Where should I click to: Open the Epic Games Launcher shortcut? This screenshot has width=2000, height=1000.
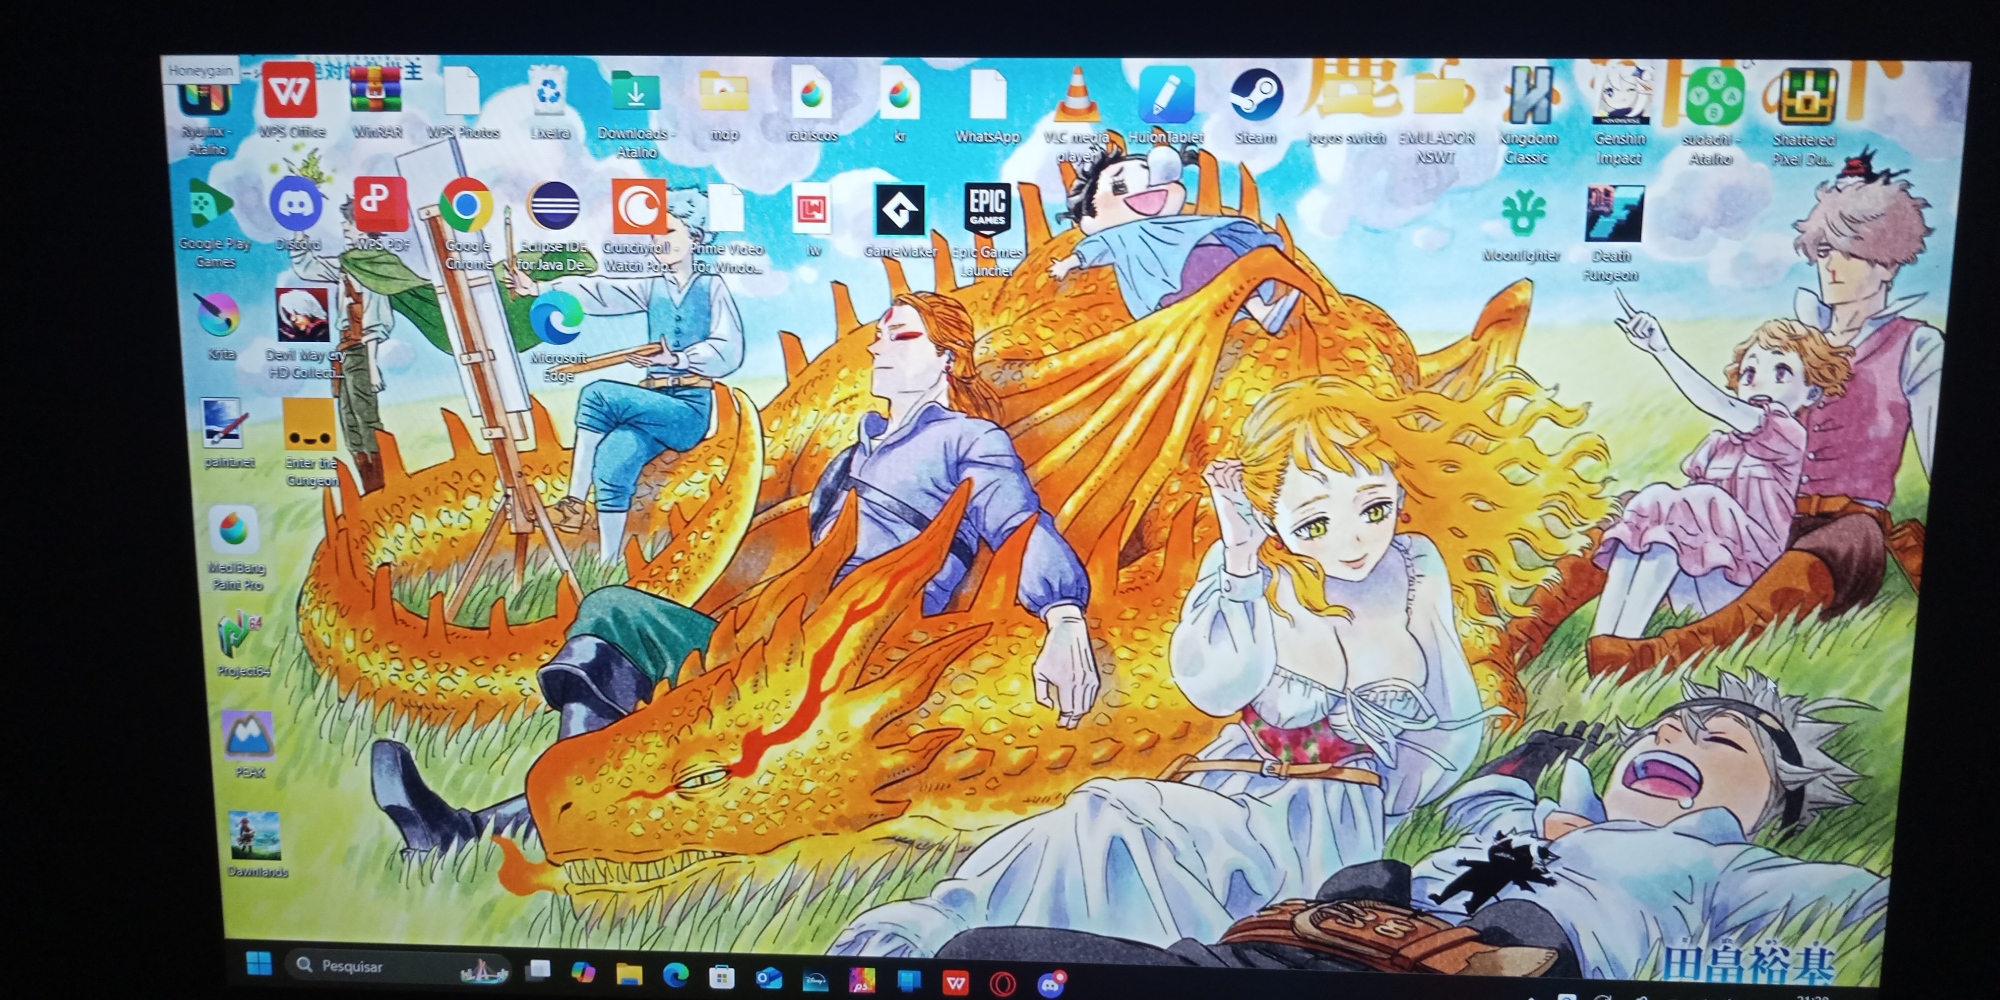pyautogui.click(x=986, y=211)
